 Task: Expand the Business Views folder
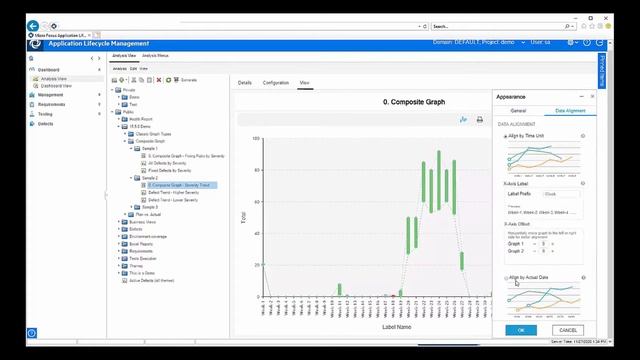point(119,222)
